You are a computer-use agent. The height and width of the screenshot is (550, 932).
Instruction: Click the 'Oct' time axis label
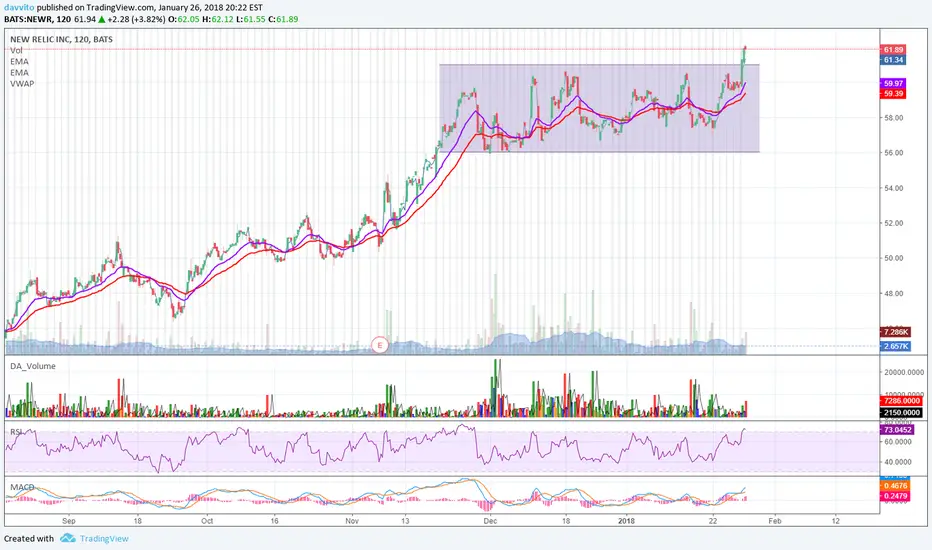pos(207,521)
